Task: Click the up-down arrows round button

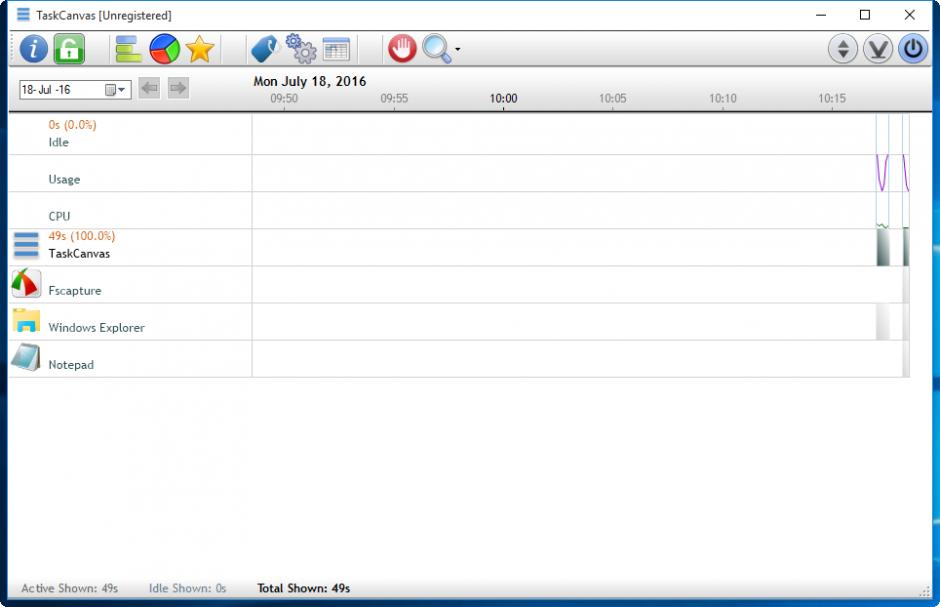Action: pyautogui.click(x=843, y=49)
